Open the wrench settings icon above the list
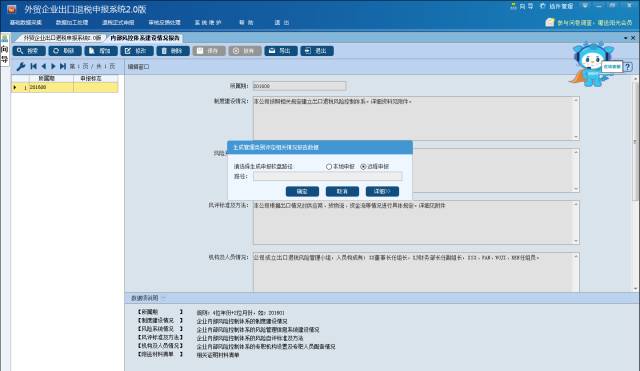This screenshot has width=640, height=371. (21, 66)
